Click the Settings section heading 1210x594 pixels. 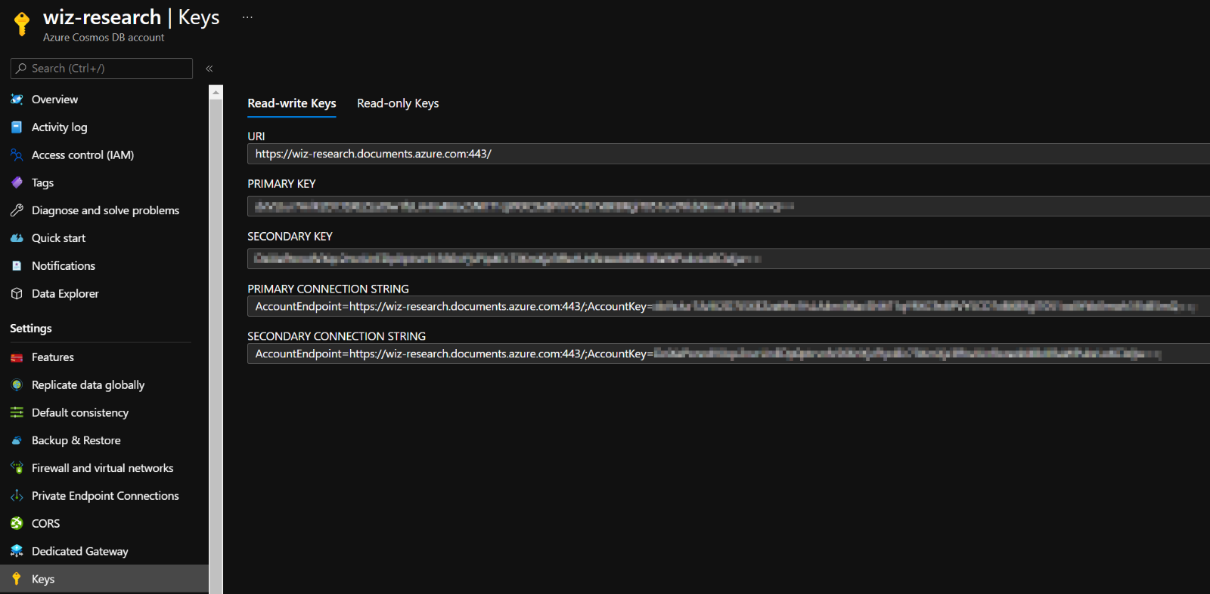click(31, 328)
